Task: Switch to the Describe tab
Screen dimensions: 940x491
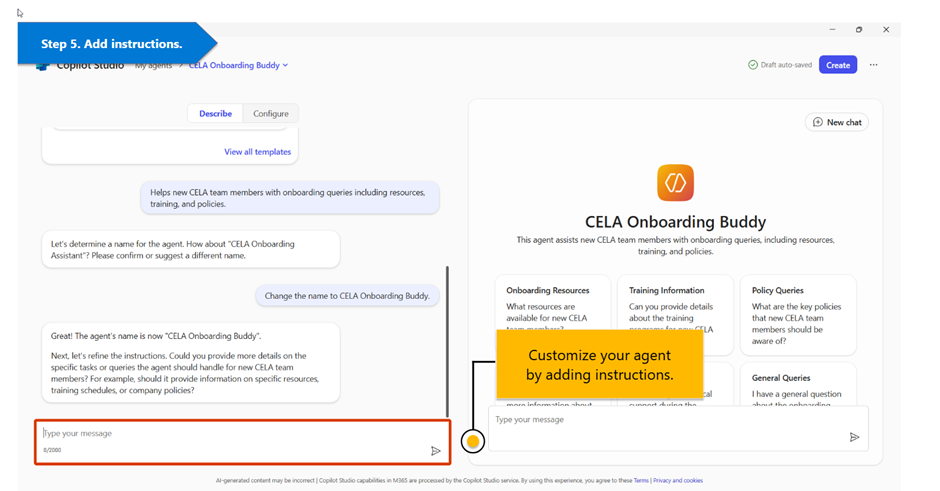Action: tap(215, 113)
